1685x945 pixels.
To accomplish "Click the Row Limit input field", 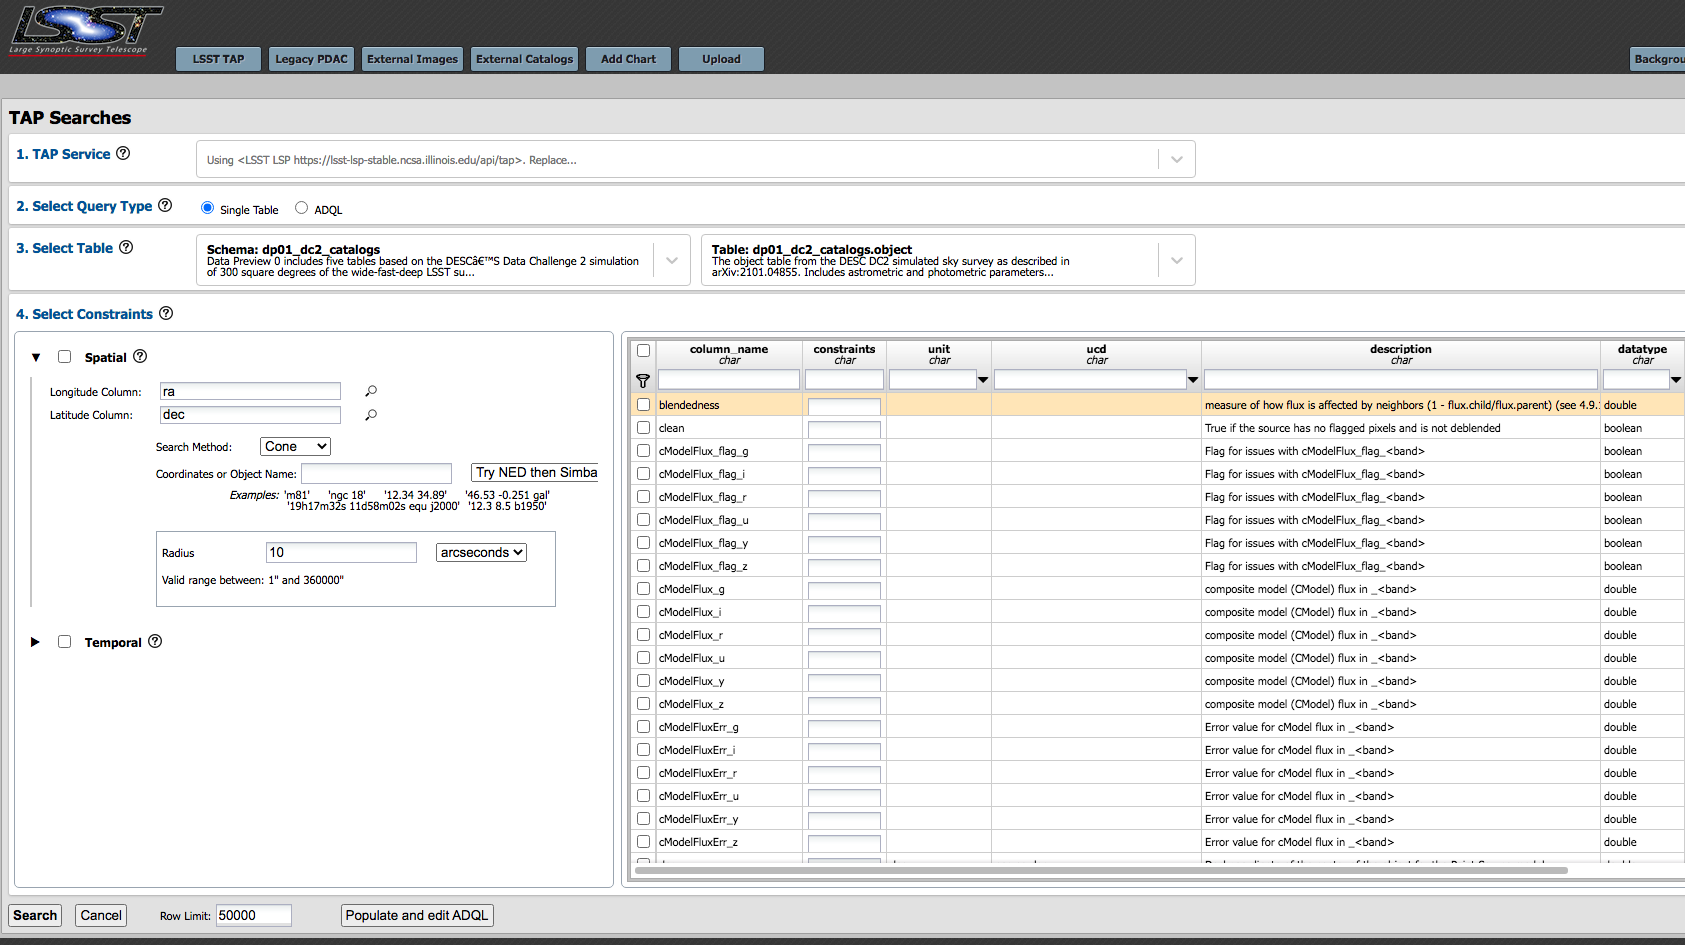I will [254, 915].
